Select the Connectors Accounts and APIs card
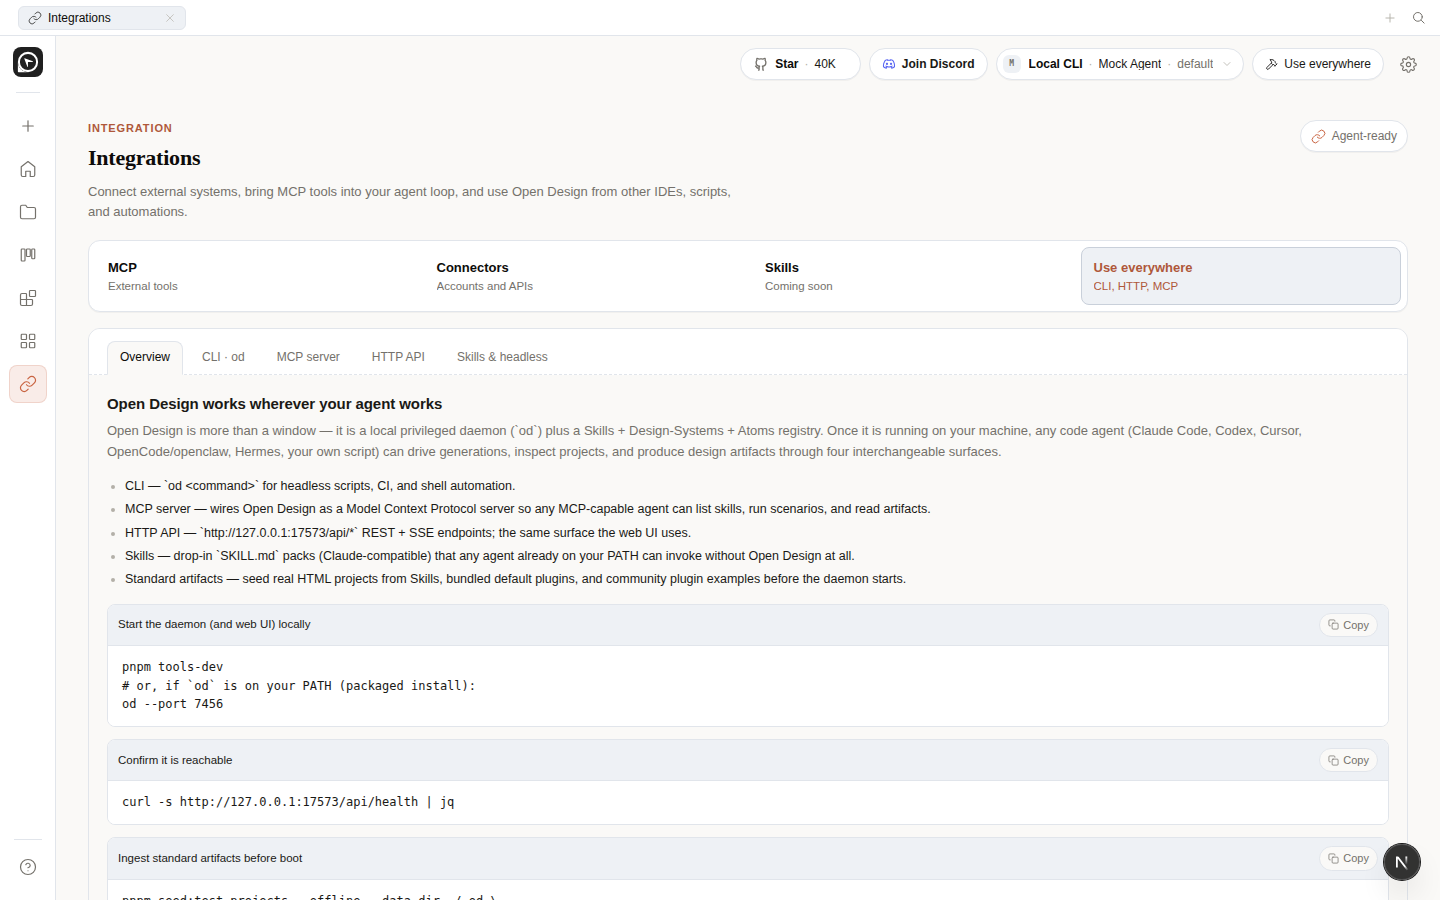 [x=582, y=276]
